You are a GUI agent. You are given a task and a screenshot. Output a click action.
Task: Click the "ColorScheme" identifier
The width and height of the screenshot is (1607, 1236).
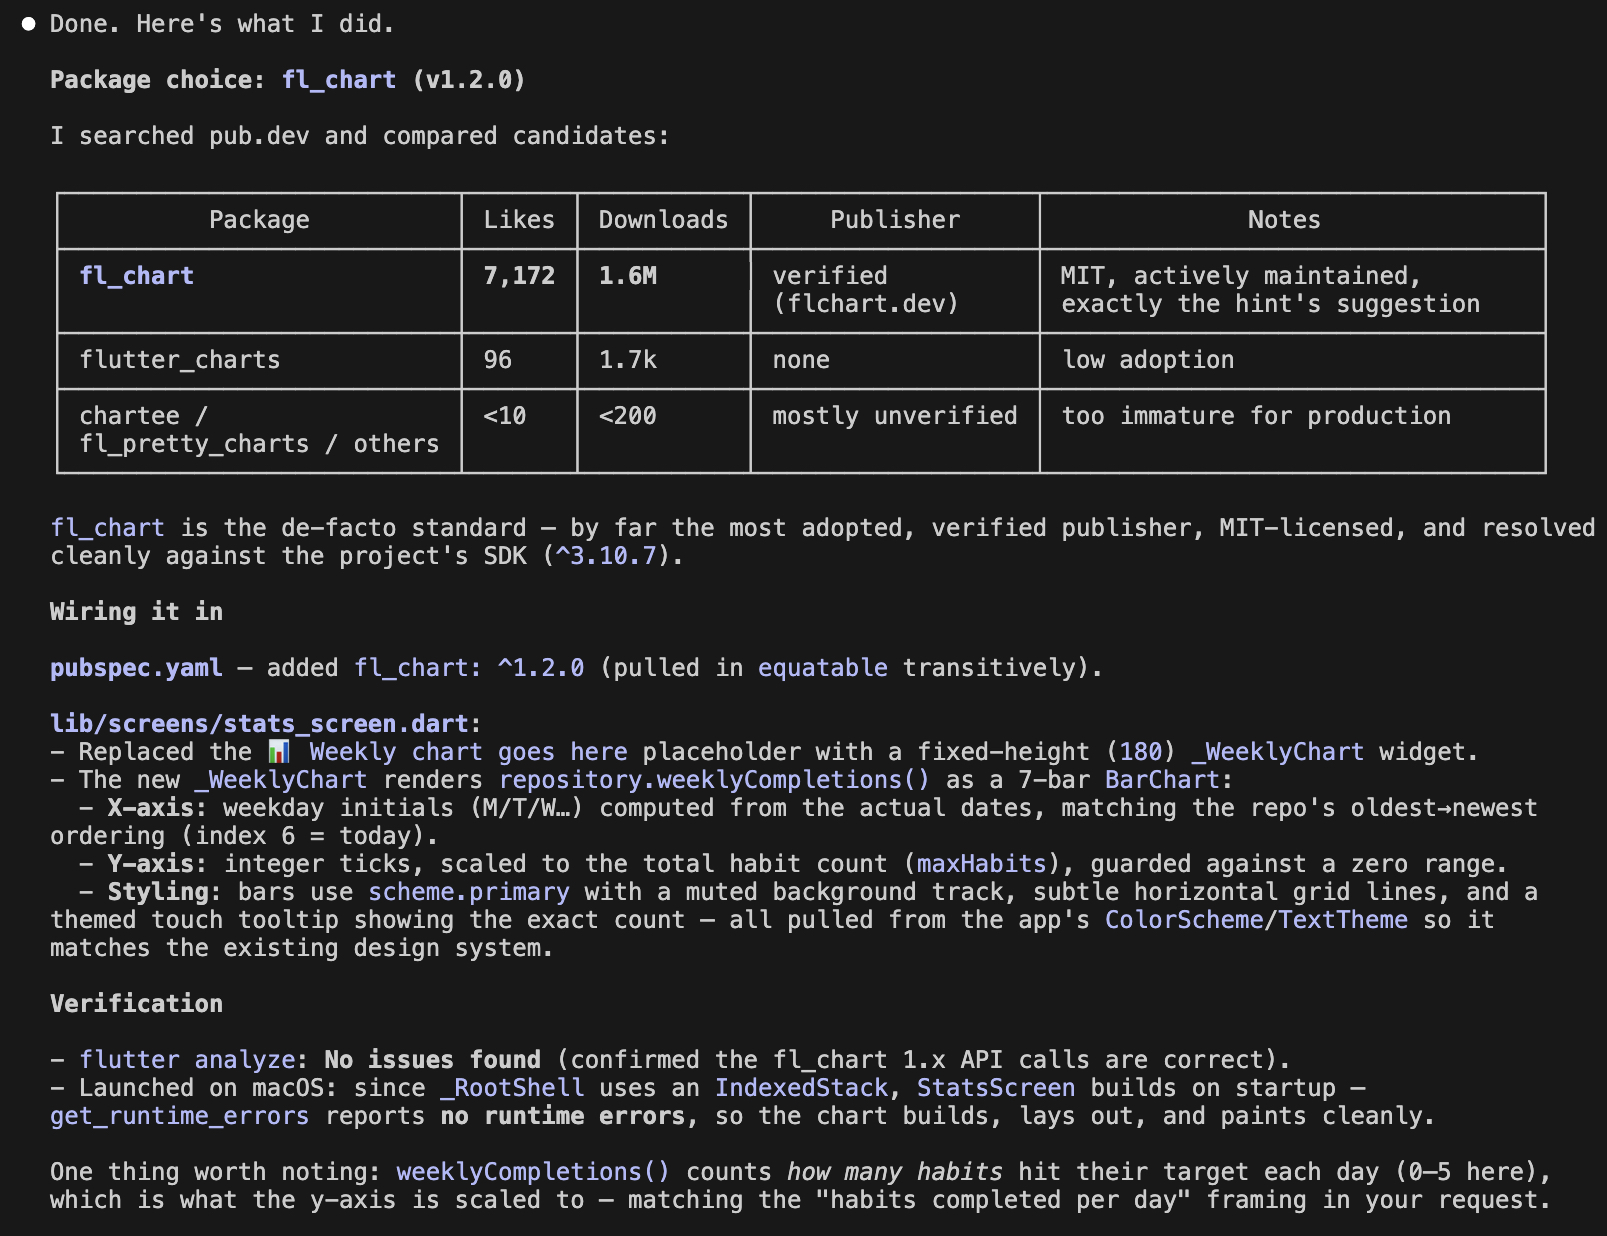[x=1184, y=920]
